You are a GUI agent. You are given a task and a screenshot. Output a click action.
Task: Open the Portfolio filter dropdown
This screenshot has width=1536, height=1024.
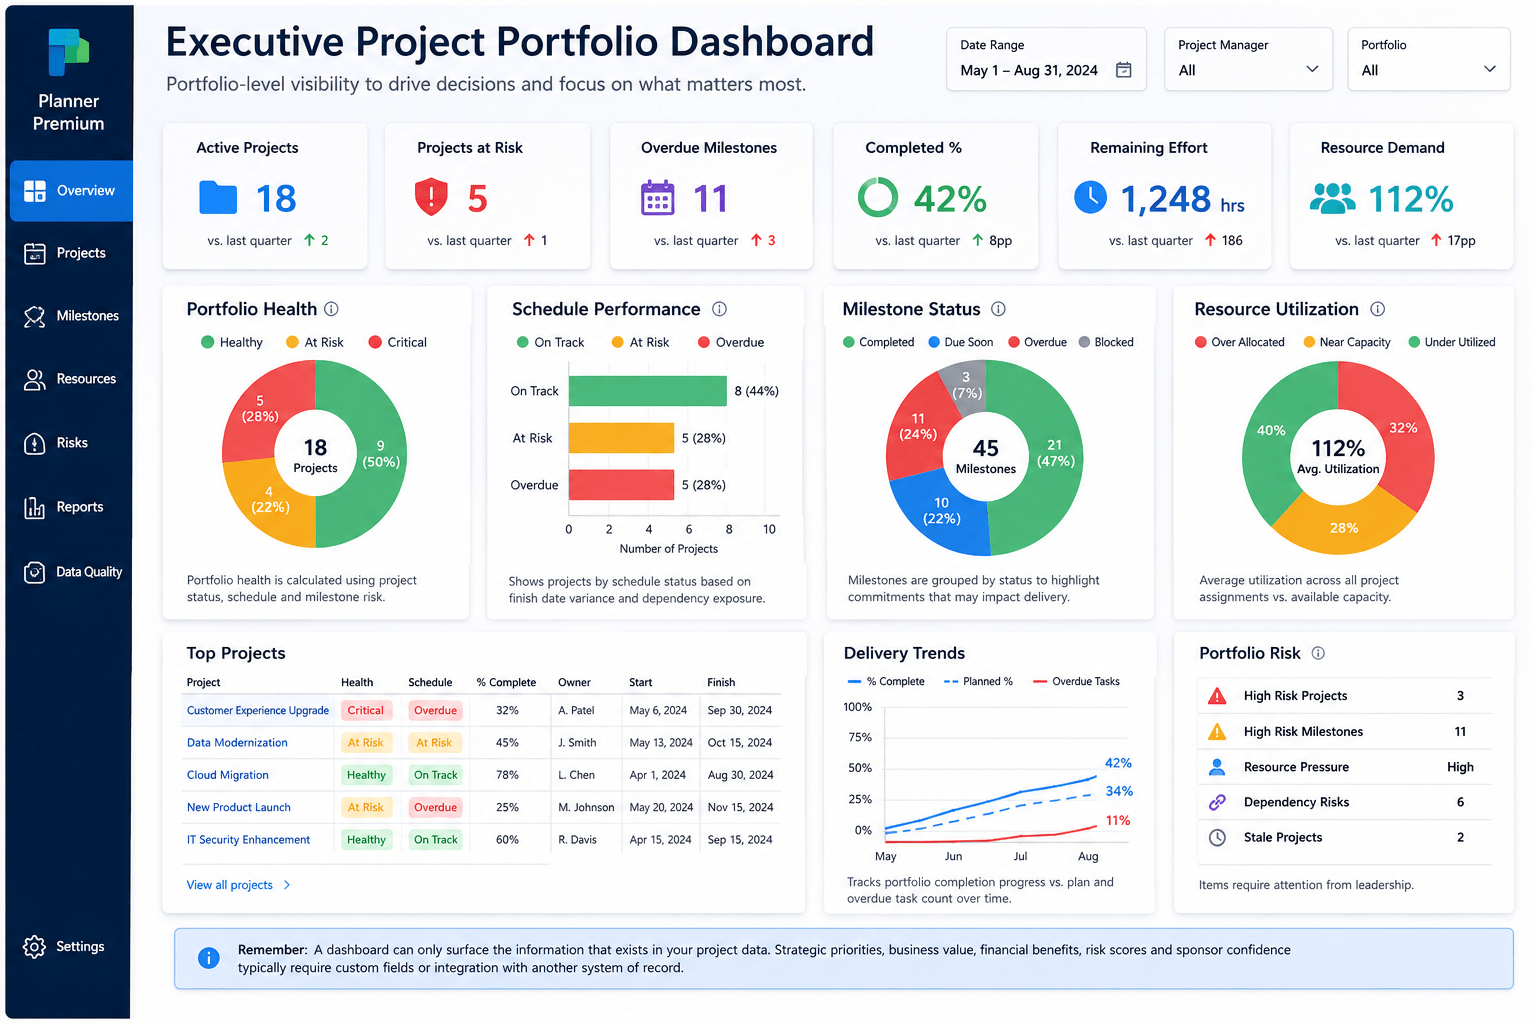[x=1428, y=59]
